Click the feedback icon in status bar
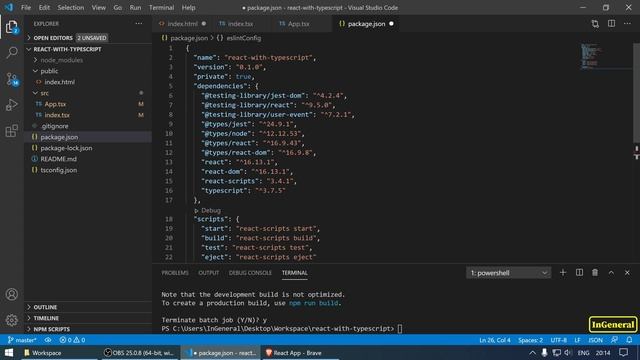Screen dimensions: 640x360 coord(614,340)
